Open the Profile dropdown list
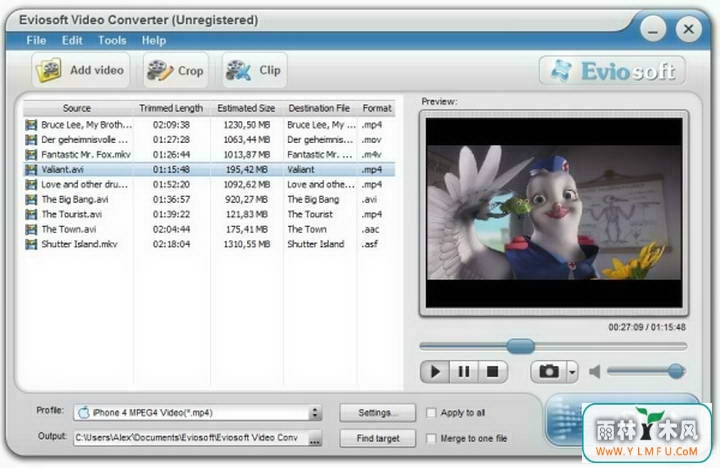The image size is (720, 468). click(315, 412)
